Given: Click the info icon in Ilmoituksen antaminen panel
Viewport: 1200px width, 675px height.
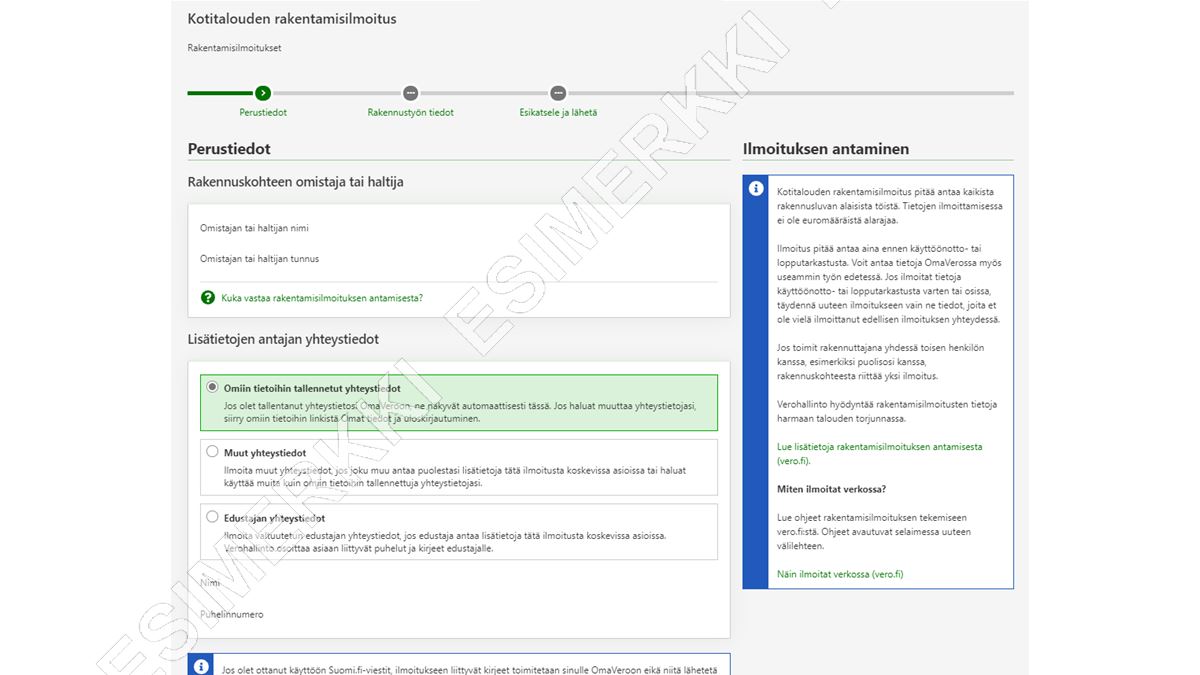Looking at the screenshot, I should point(756,189).
